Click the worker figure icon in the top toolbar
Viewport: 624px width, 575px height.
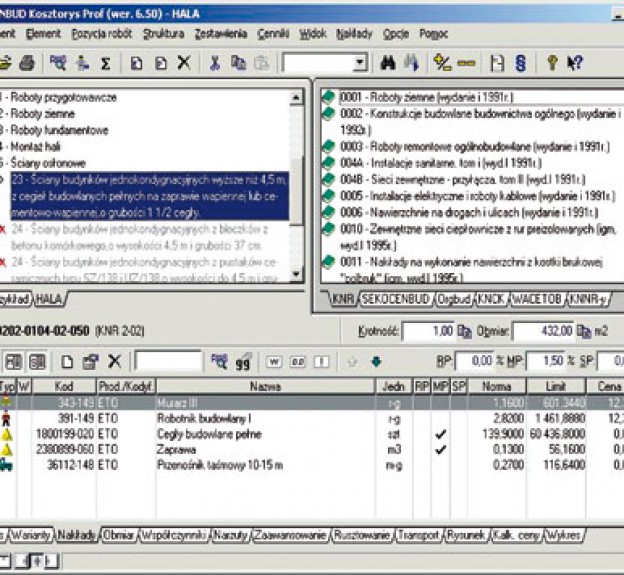[x=82, y=63]
